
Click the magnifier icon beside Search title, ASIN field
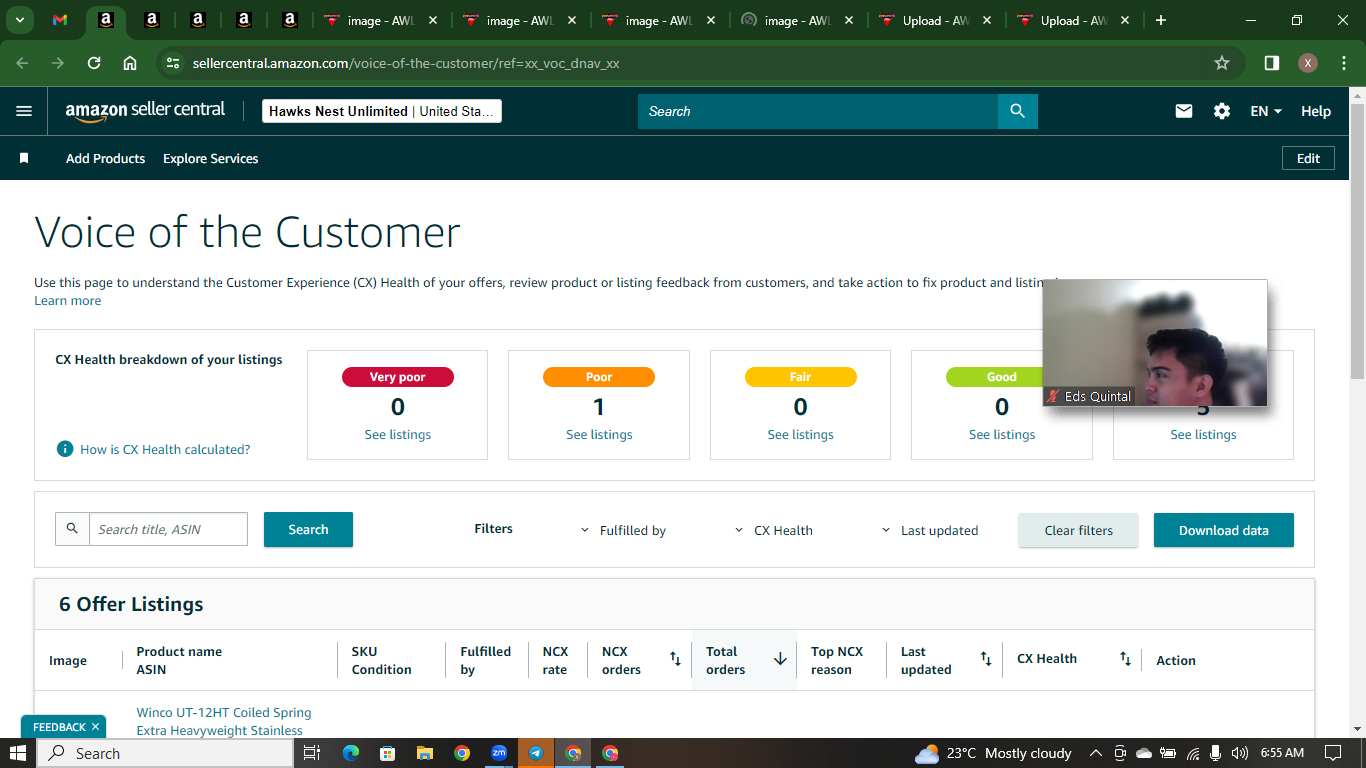72,529
